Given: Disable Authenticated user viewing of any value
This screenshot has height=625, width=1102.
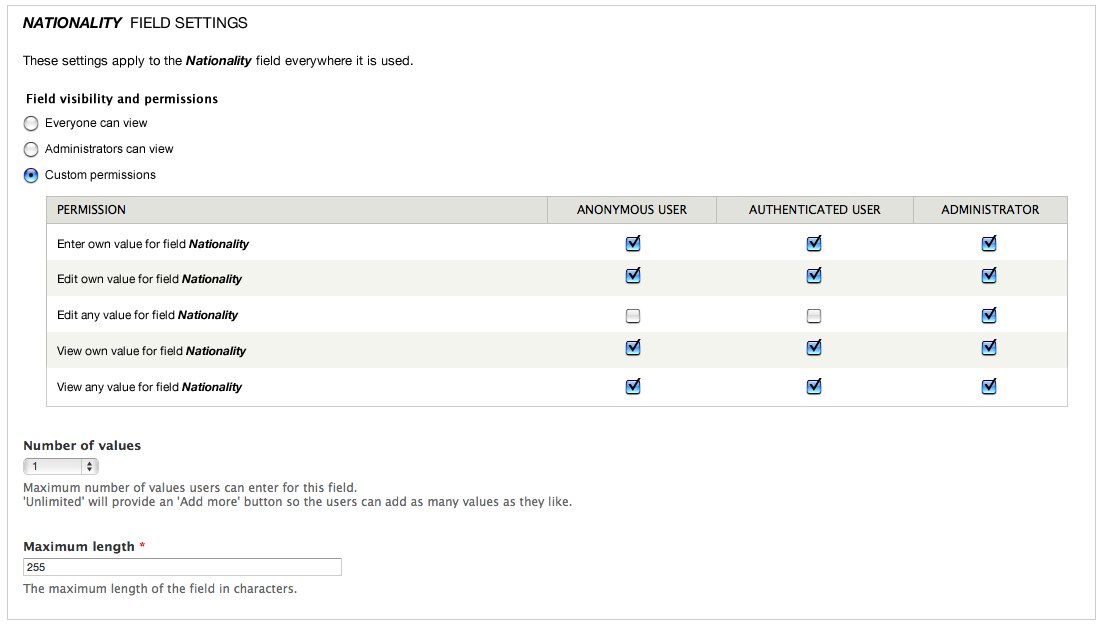Looking at the screenshot, I should coord(814,386).
